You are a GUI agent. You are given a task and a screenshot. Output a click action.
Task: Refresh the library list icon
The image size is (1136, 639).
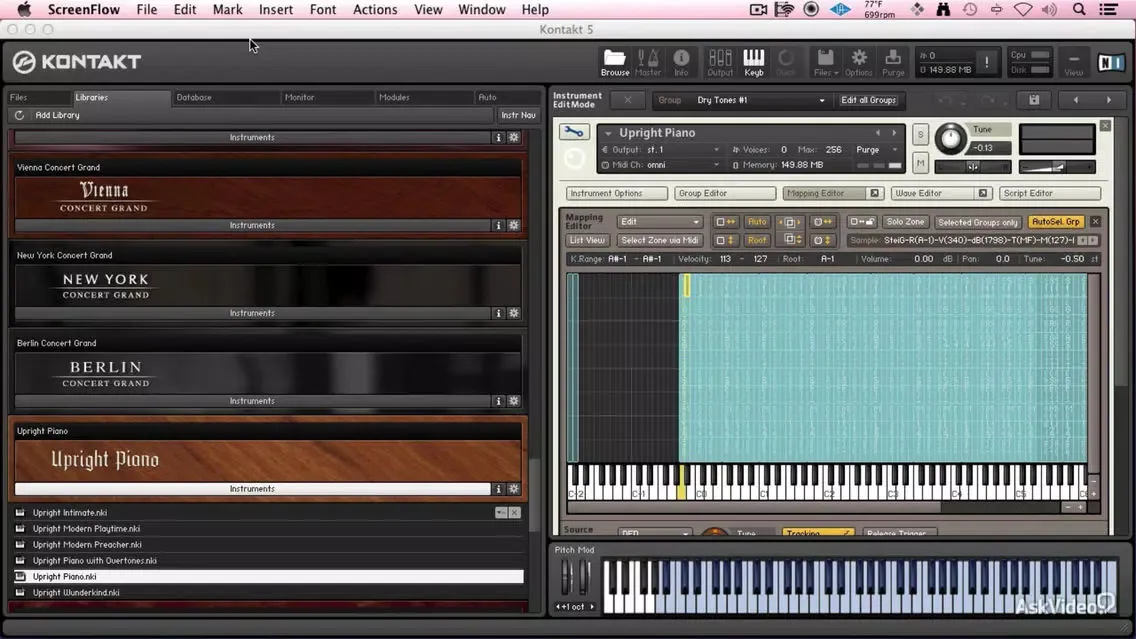20,115
